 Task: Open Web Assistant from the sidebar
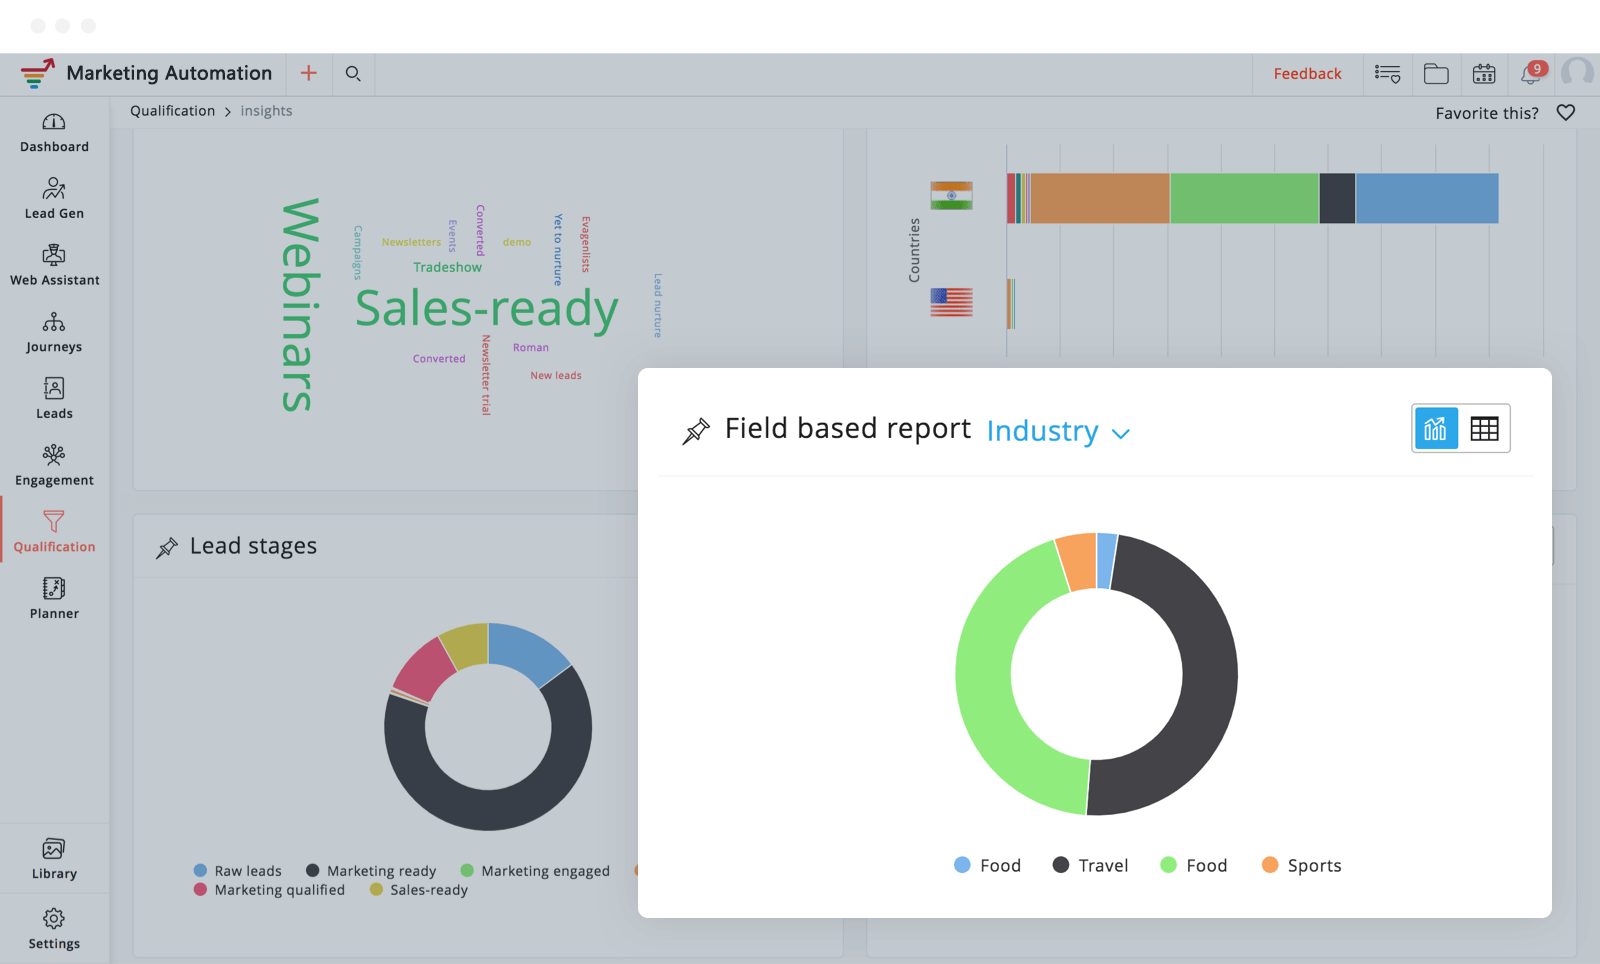click(54, 266)
